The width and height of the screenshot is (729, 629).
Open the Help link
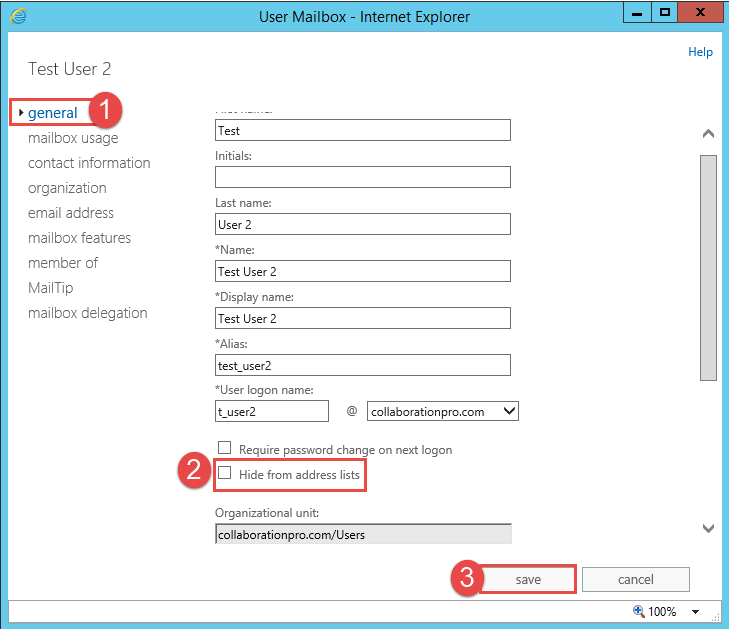point(700,52)
